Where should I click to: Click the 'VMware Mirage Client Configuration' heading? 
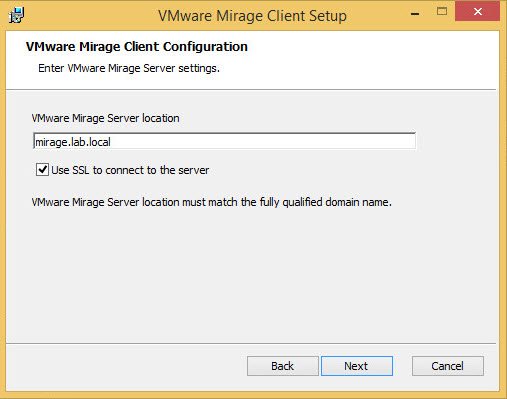coord(137,47)
